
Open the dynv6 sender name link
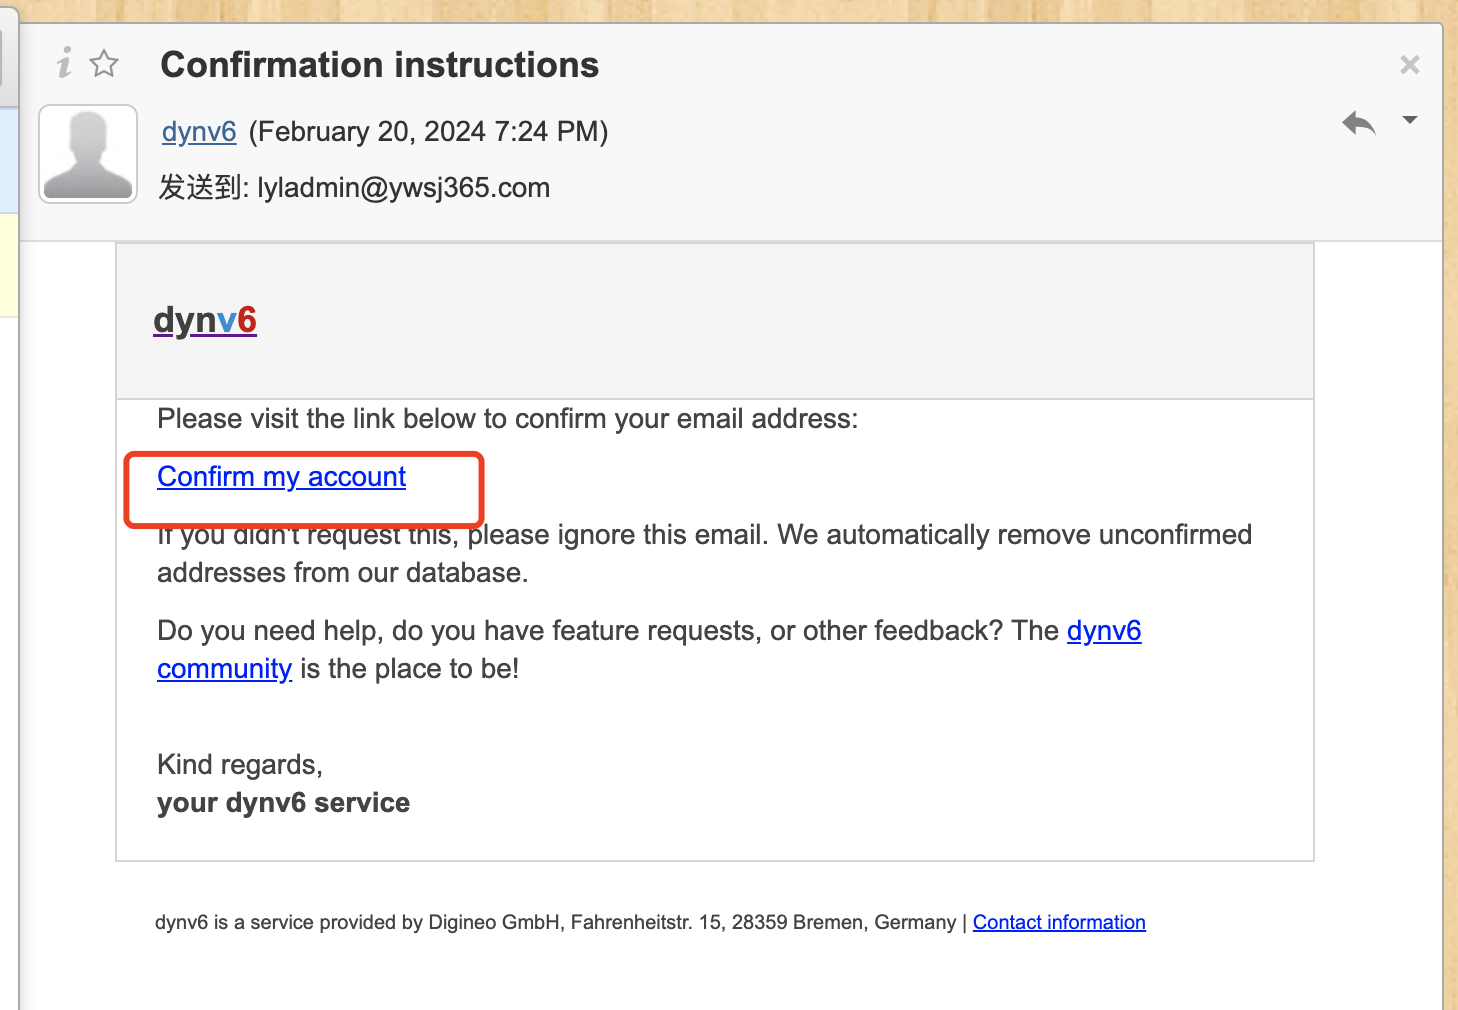pos(199,132)
